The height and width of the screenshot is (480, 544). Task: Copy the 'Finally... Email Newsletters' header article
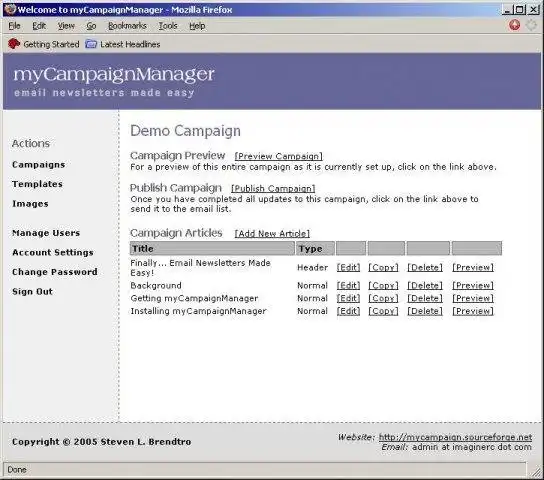coord(383,267)
